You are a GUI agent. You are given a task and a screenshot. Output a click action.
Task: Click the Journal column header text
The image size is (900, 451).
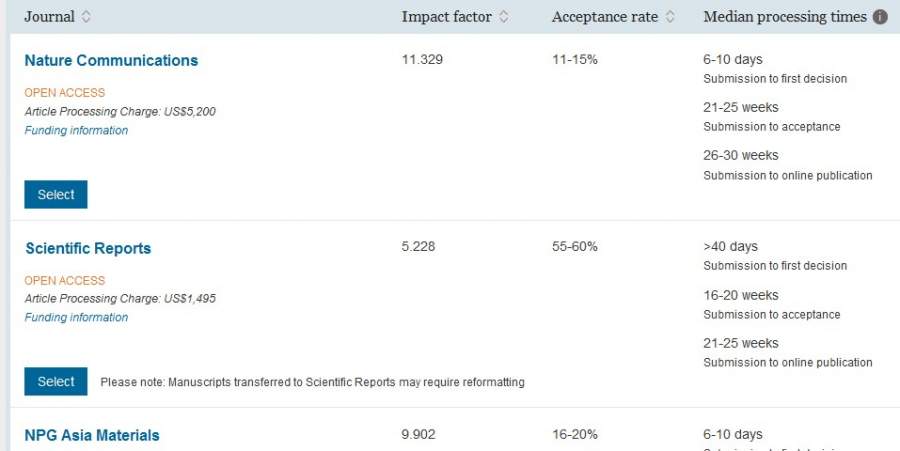point(49,17)
